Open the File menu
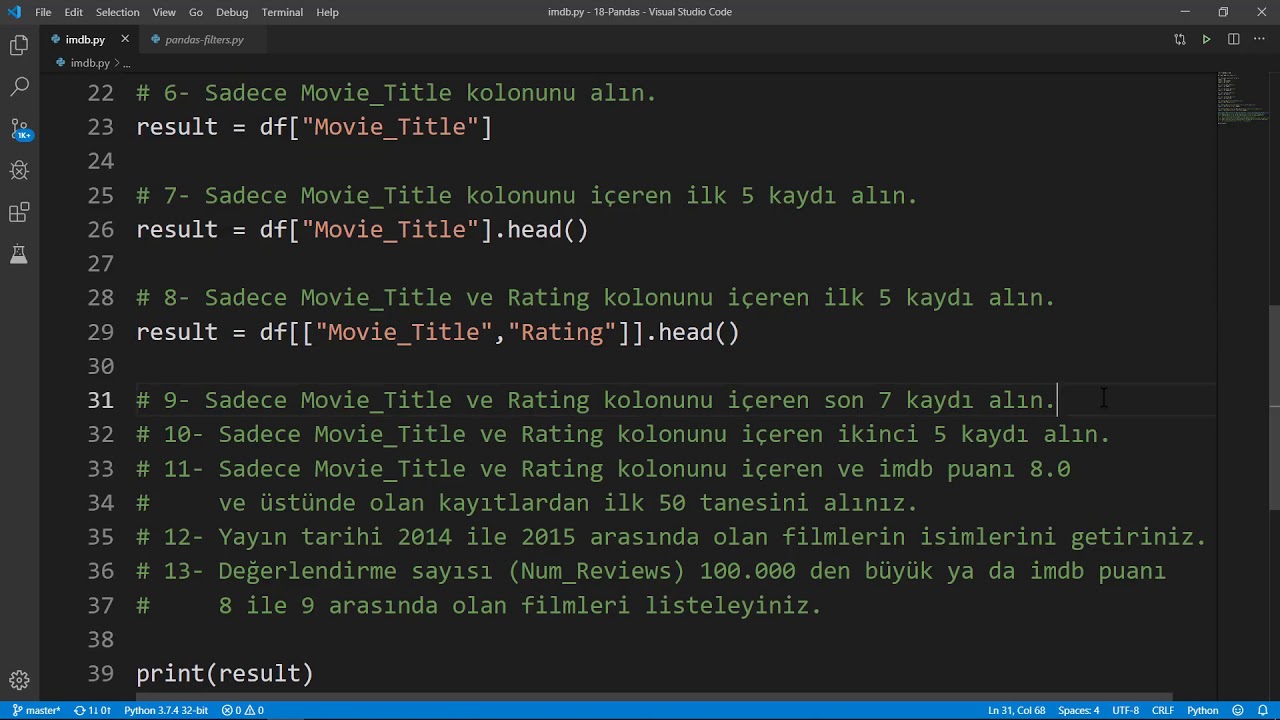The image size is (1280, 720). pyautogui.click(x=43, y=12)
